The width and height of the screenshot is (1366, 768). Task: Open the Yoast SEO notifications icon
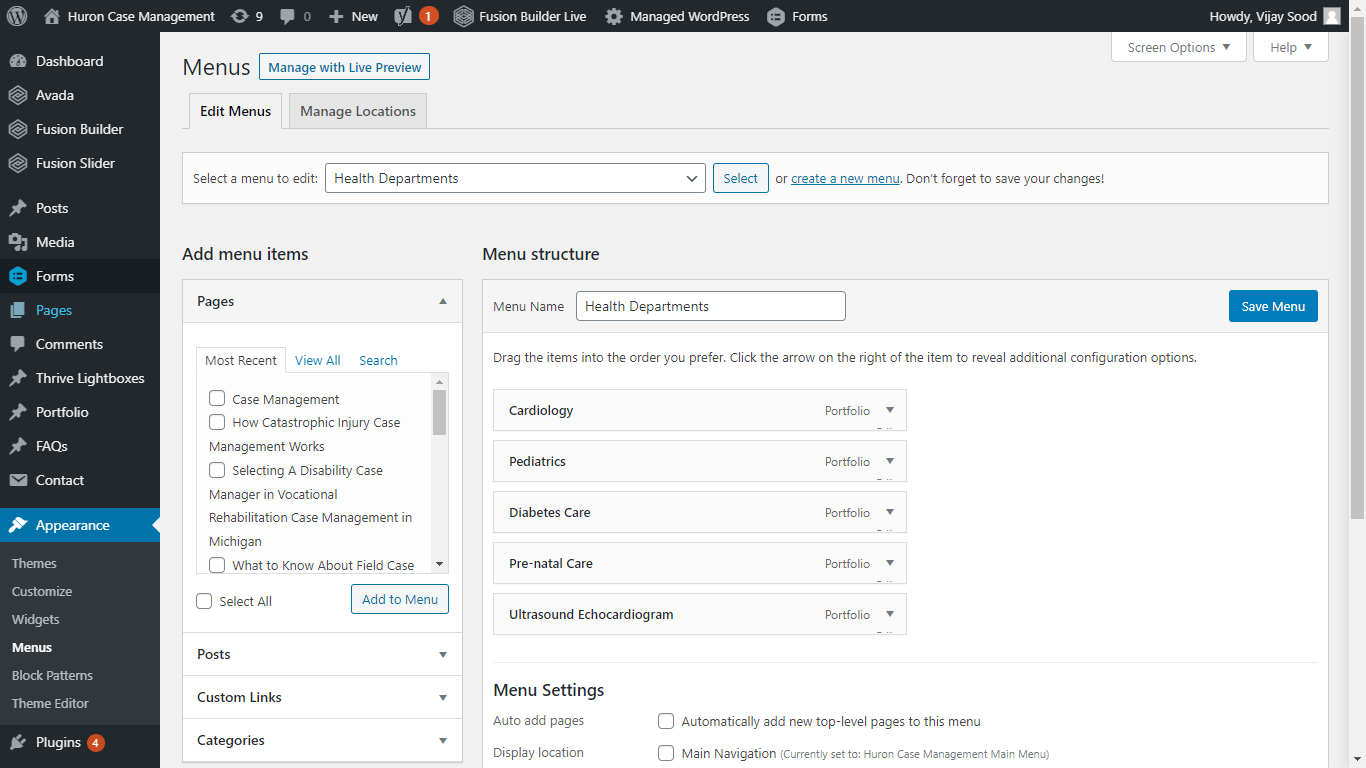click(x=402, y=16)
